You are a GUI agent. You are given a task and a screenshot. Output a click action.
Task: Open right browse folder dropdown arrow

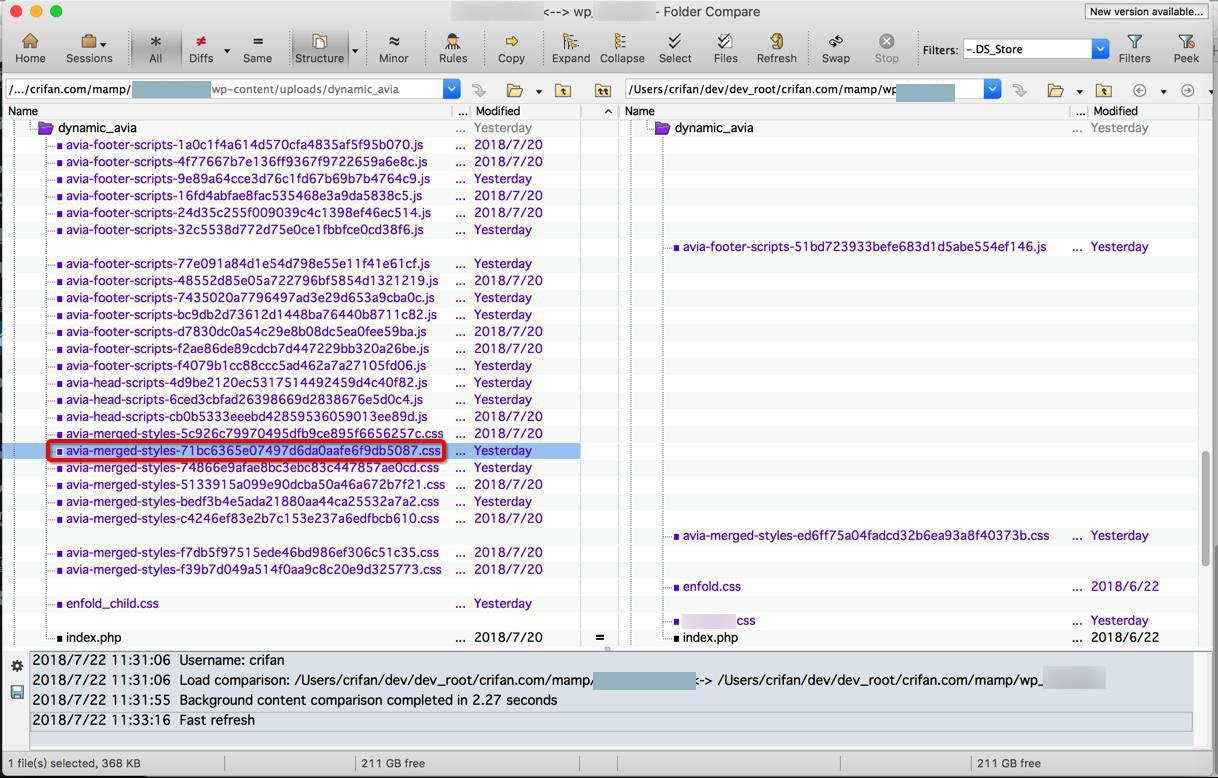1079,91
